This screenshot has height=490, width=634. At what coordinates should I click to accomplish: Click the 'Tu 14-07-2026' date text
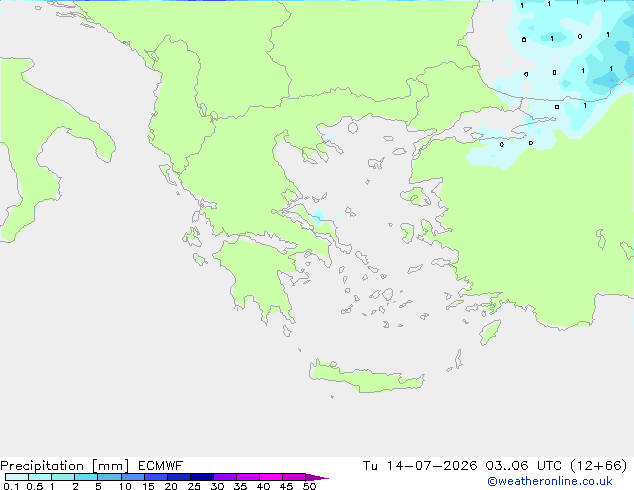[x=420, y=466]
